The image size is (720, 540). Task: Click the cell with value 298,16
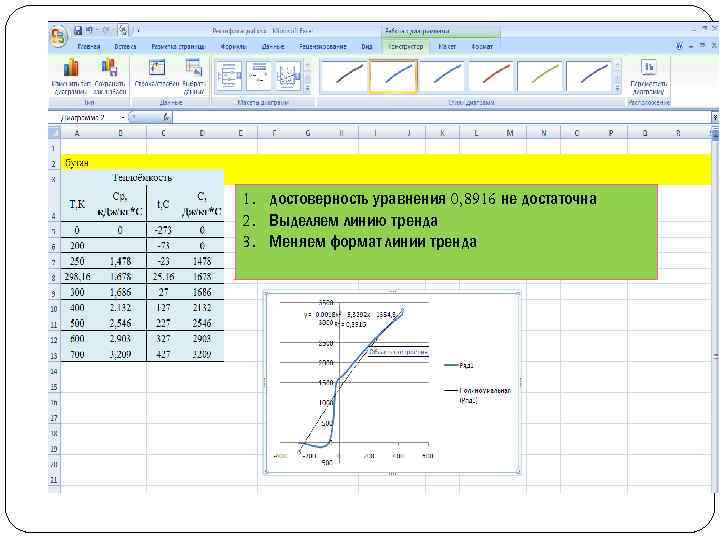77,276
